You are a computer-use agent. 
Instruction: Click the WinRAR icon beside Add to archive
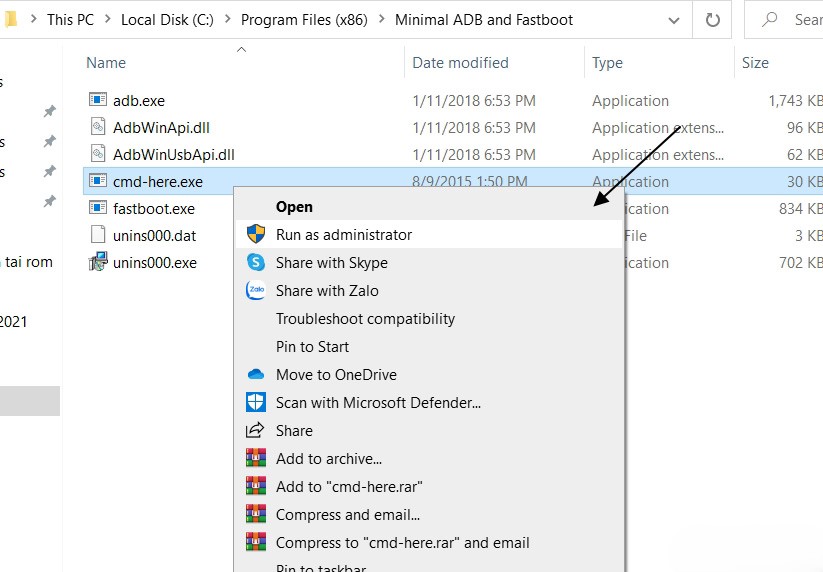[256, 459]
